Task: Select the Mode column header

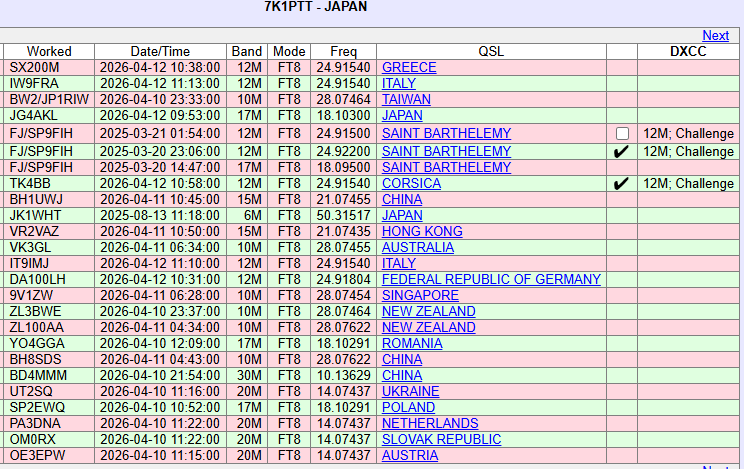Action: click(x=289, y=51)
